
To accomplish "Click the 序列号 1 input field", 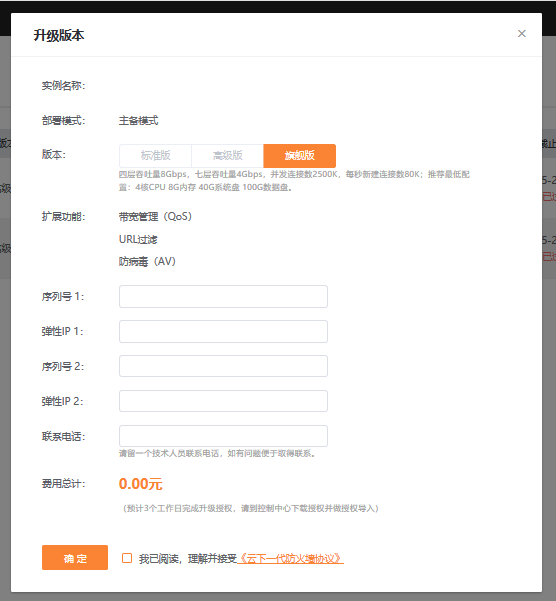I will [223, 296].
